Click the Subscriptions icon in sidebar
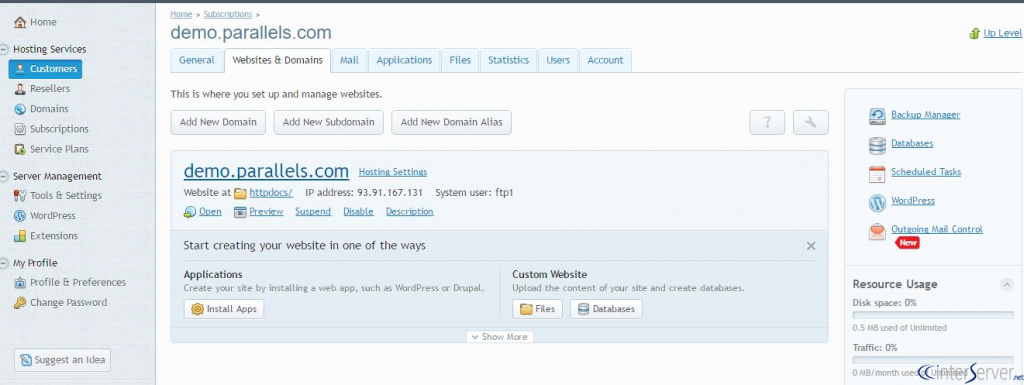This screenshot has width=1024, height=385. (20, 129)
